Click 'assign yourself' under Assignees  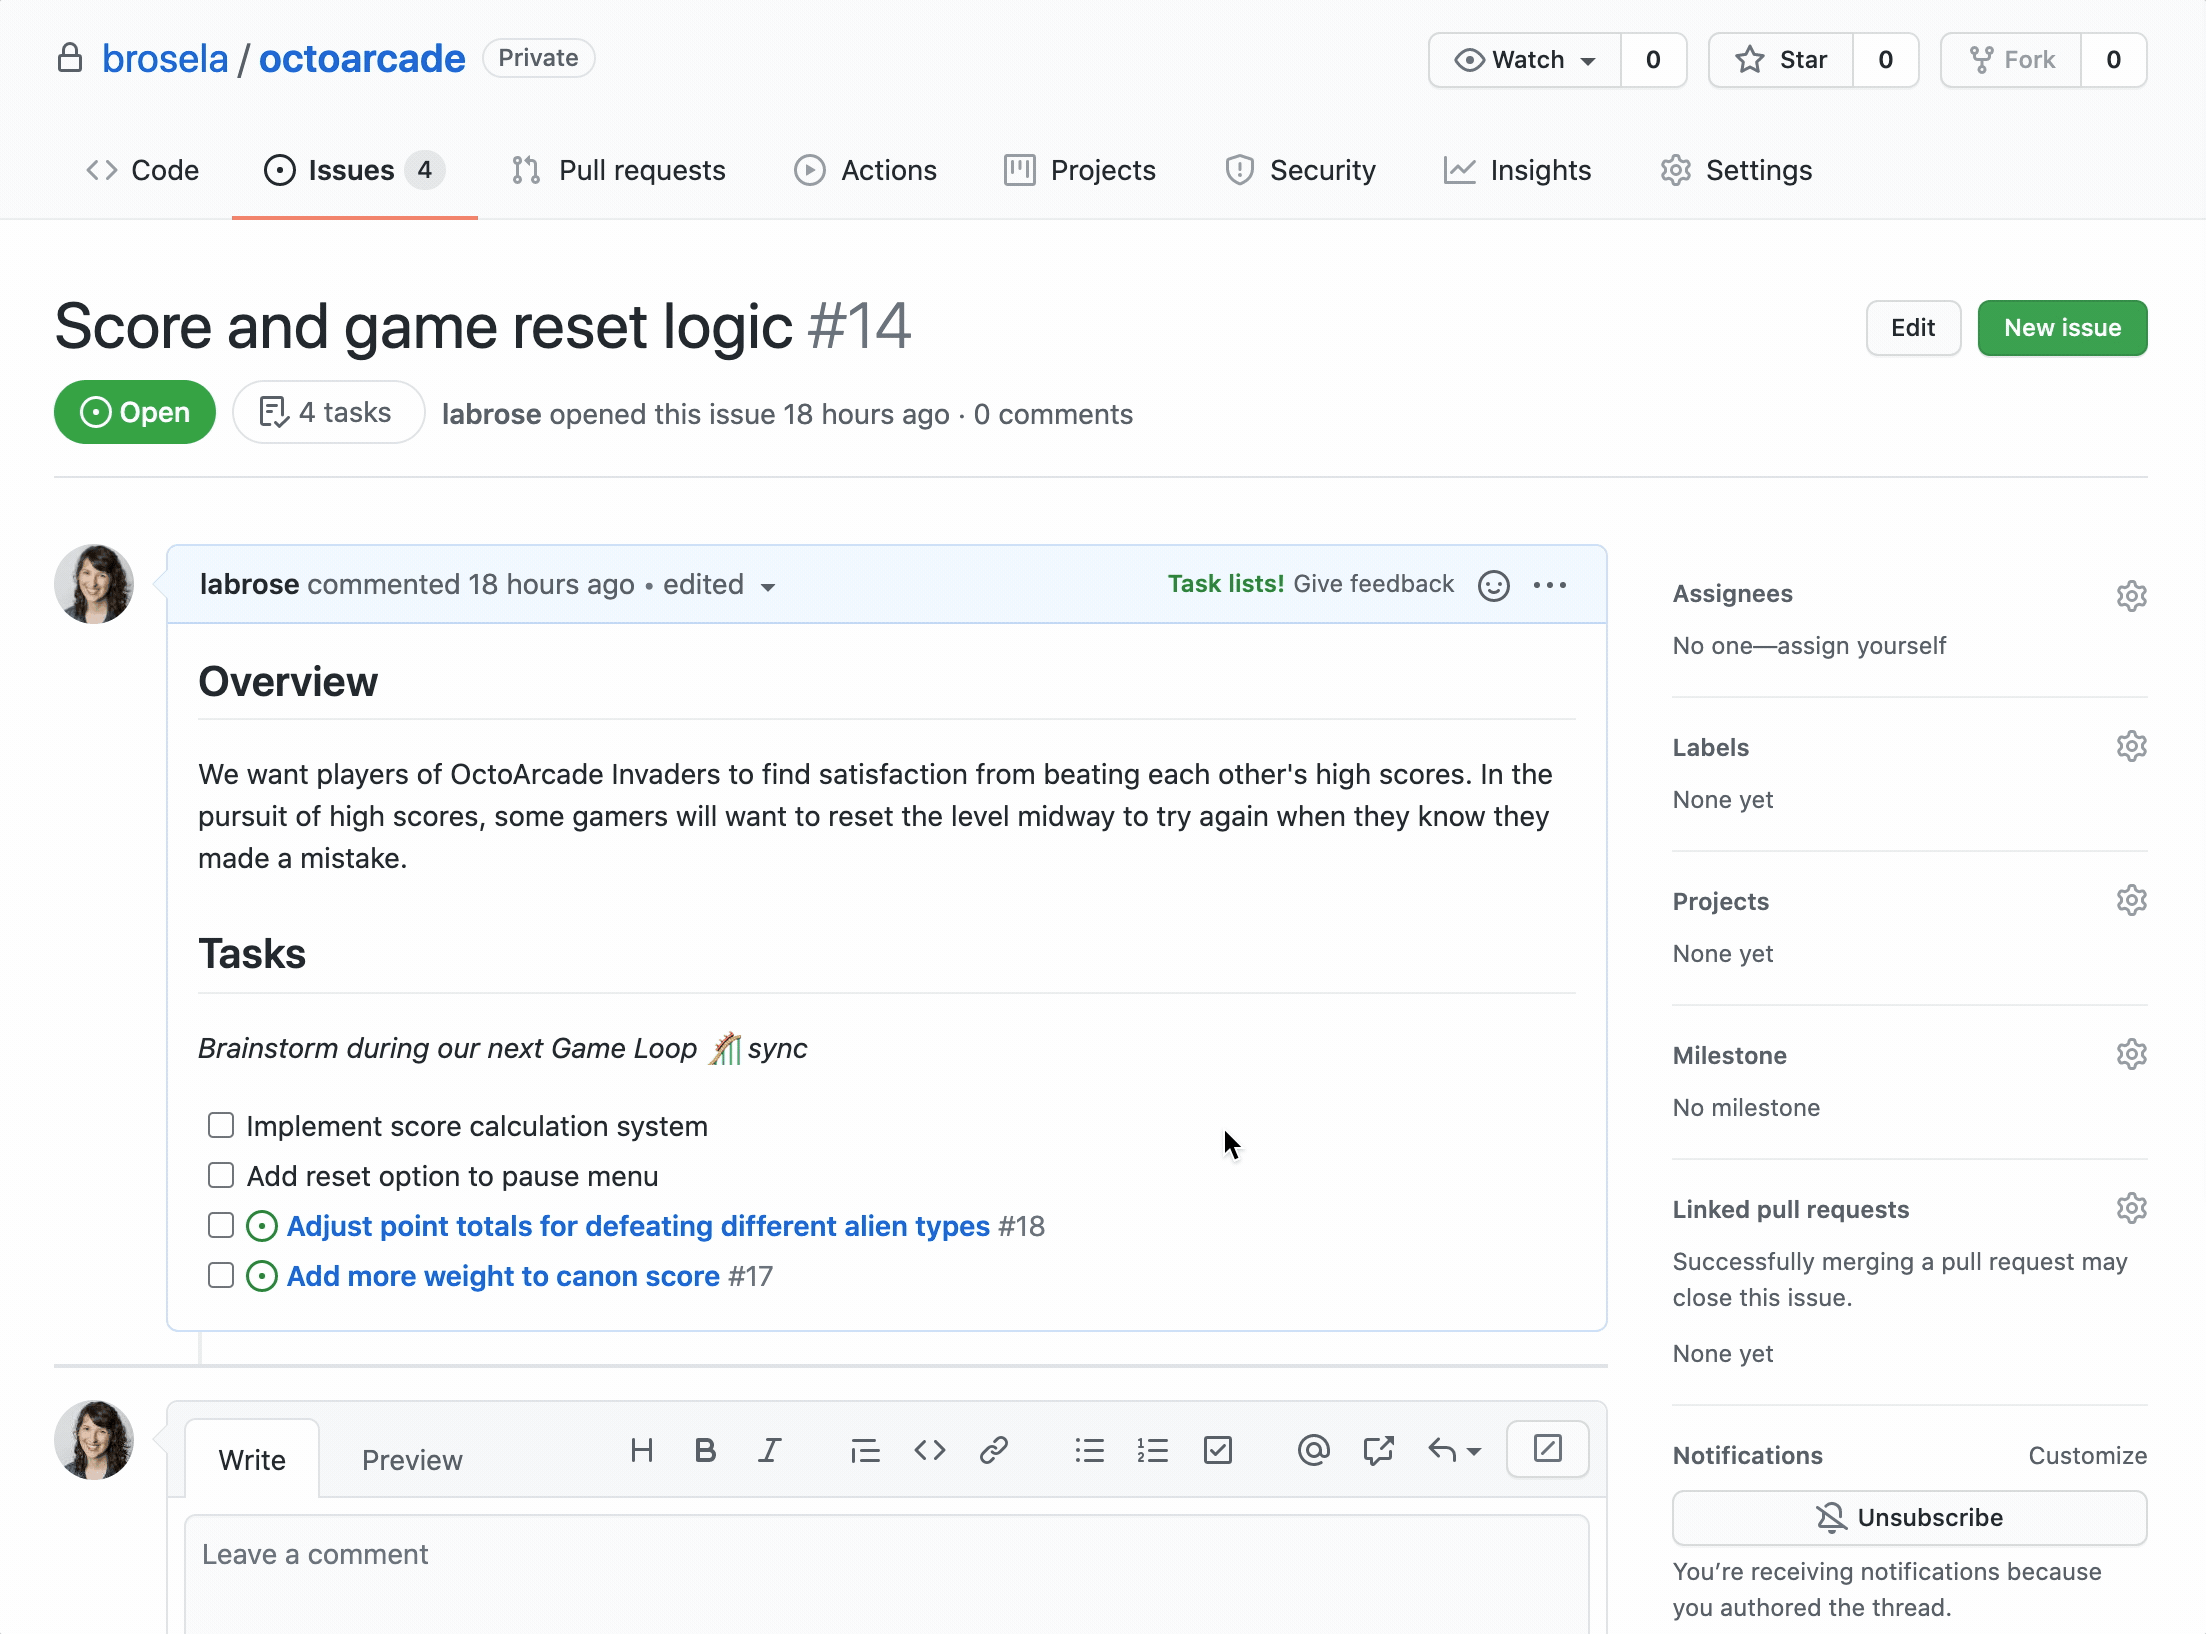pyautogui.click(x=1862, y=646)
